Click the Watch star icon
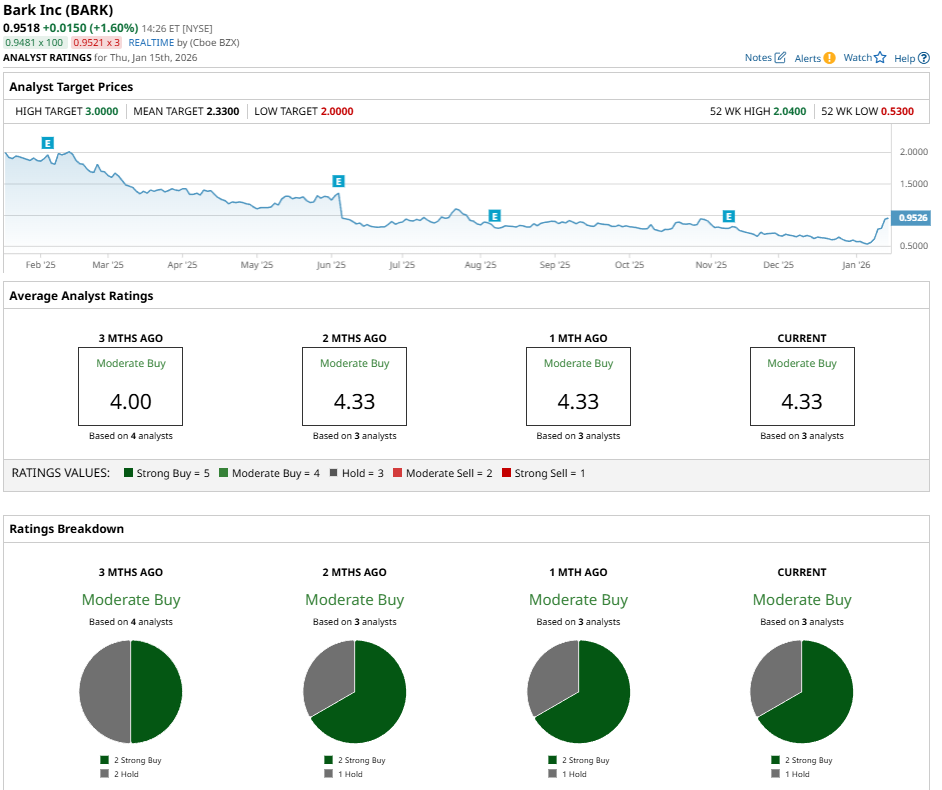The image size is (942, 790). tap(880, 58)
